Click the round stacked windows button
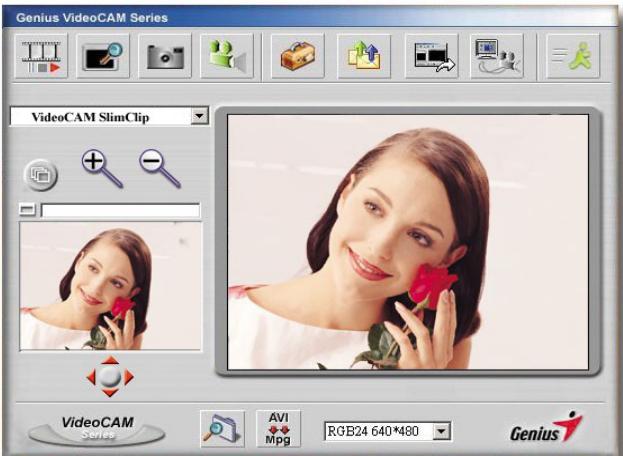The image size is (623, 456). point(41,175)
